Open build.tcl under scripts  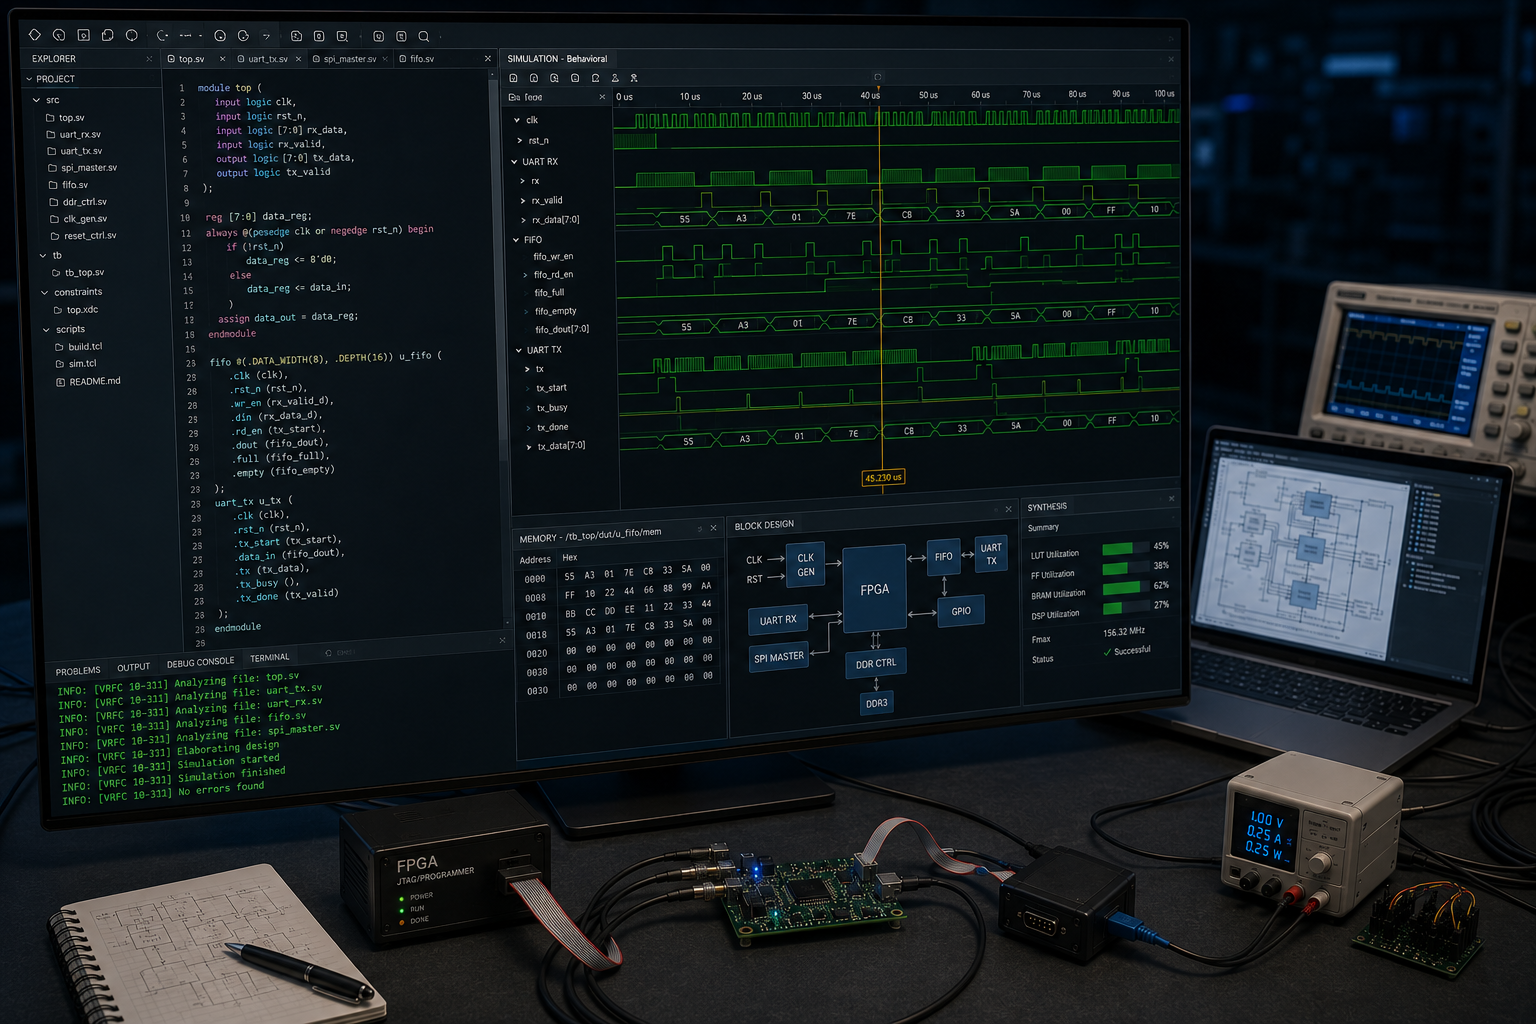[x=79, y=347]
